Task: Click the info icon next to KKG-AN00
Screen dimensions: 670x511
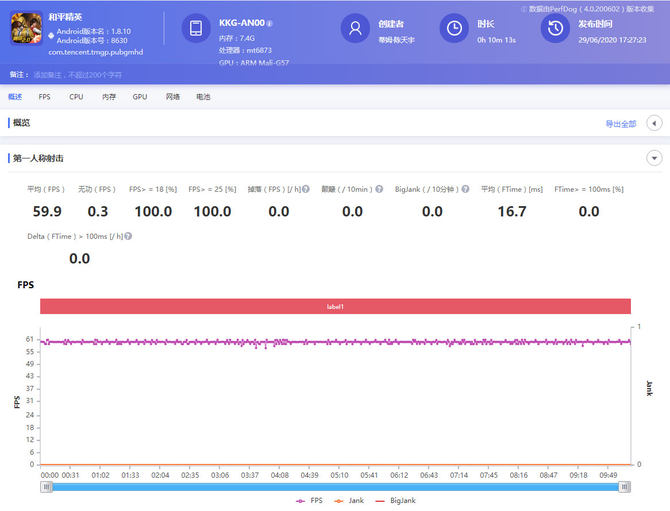Action: pos(270,23)
